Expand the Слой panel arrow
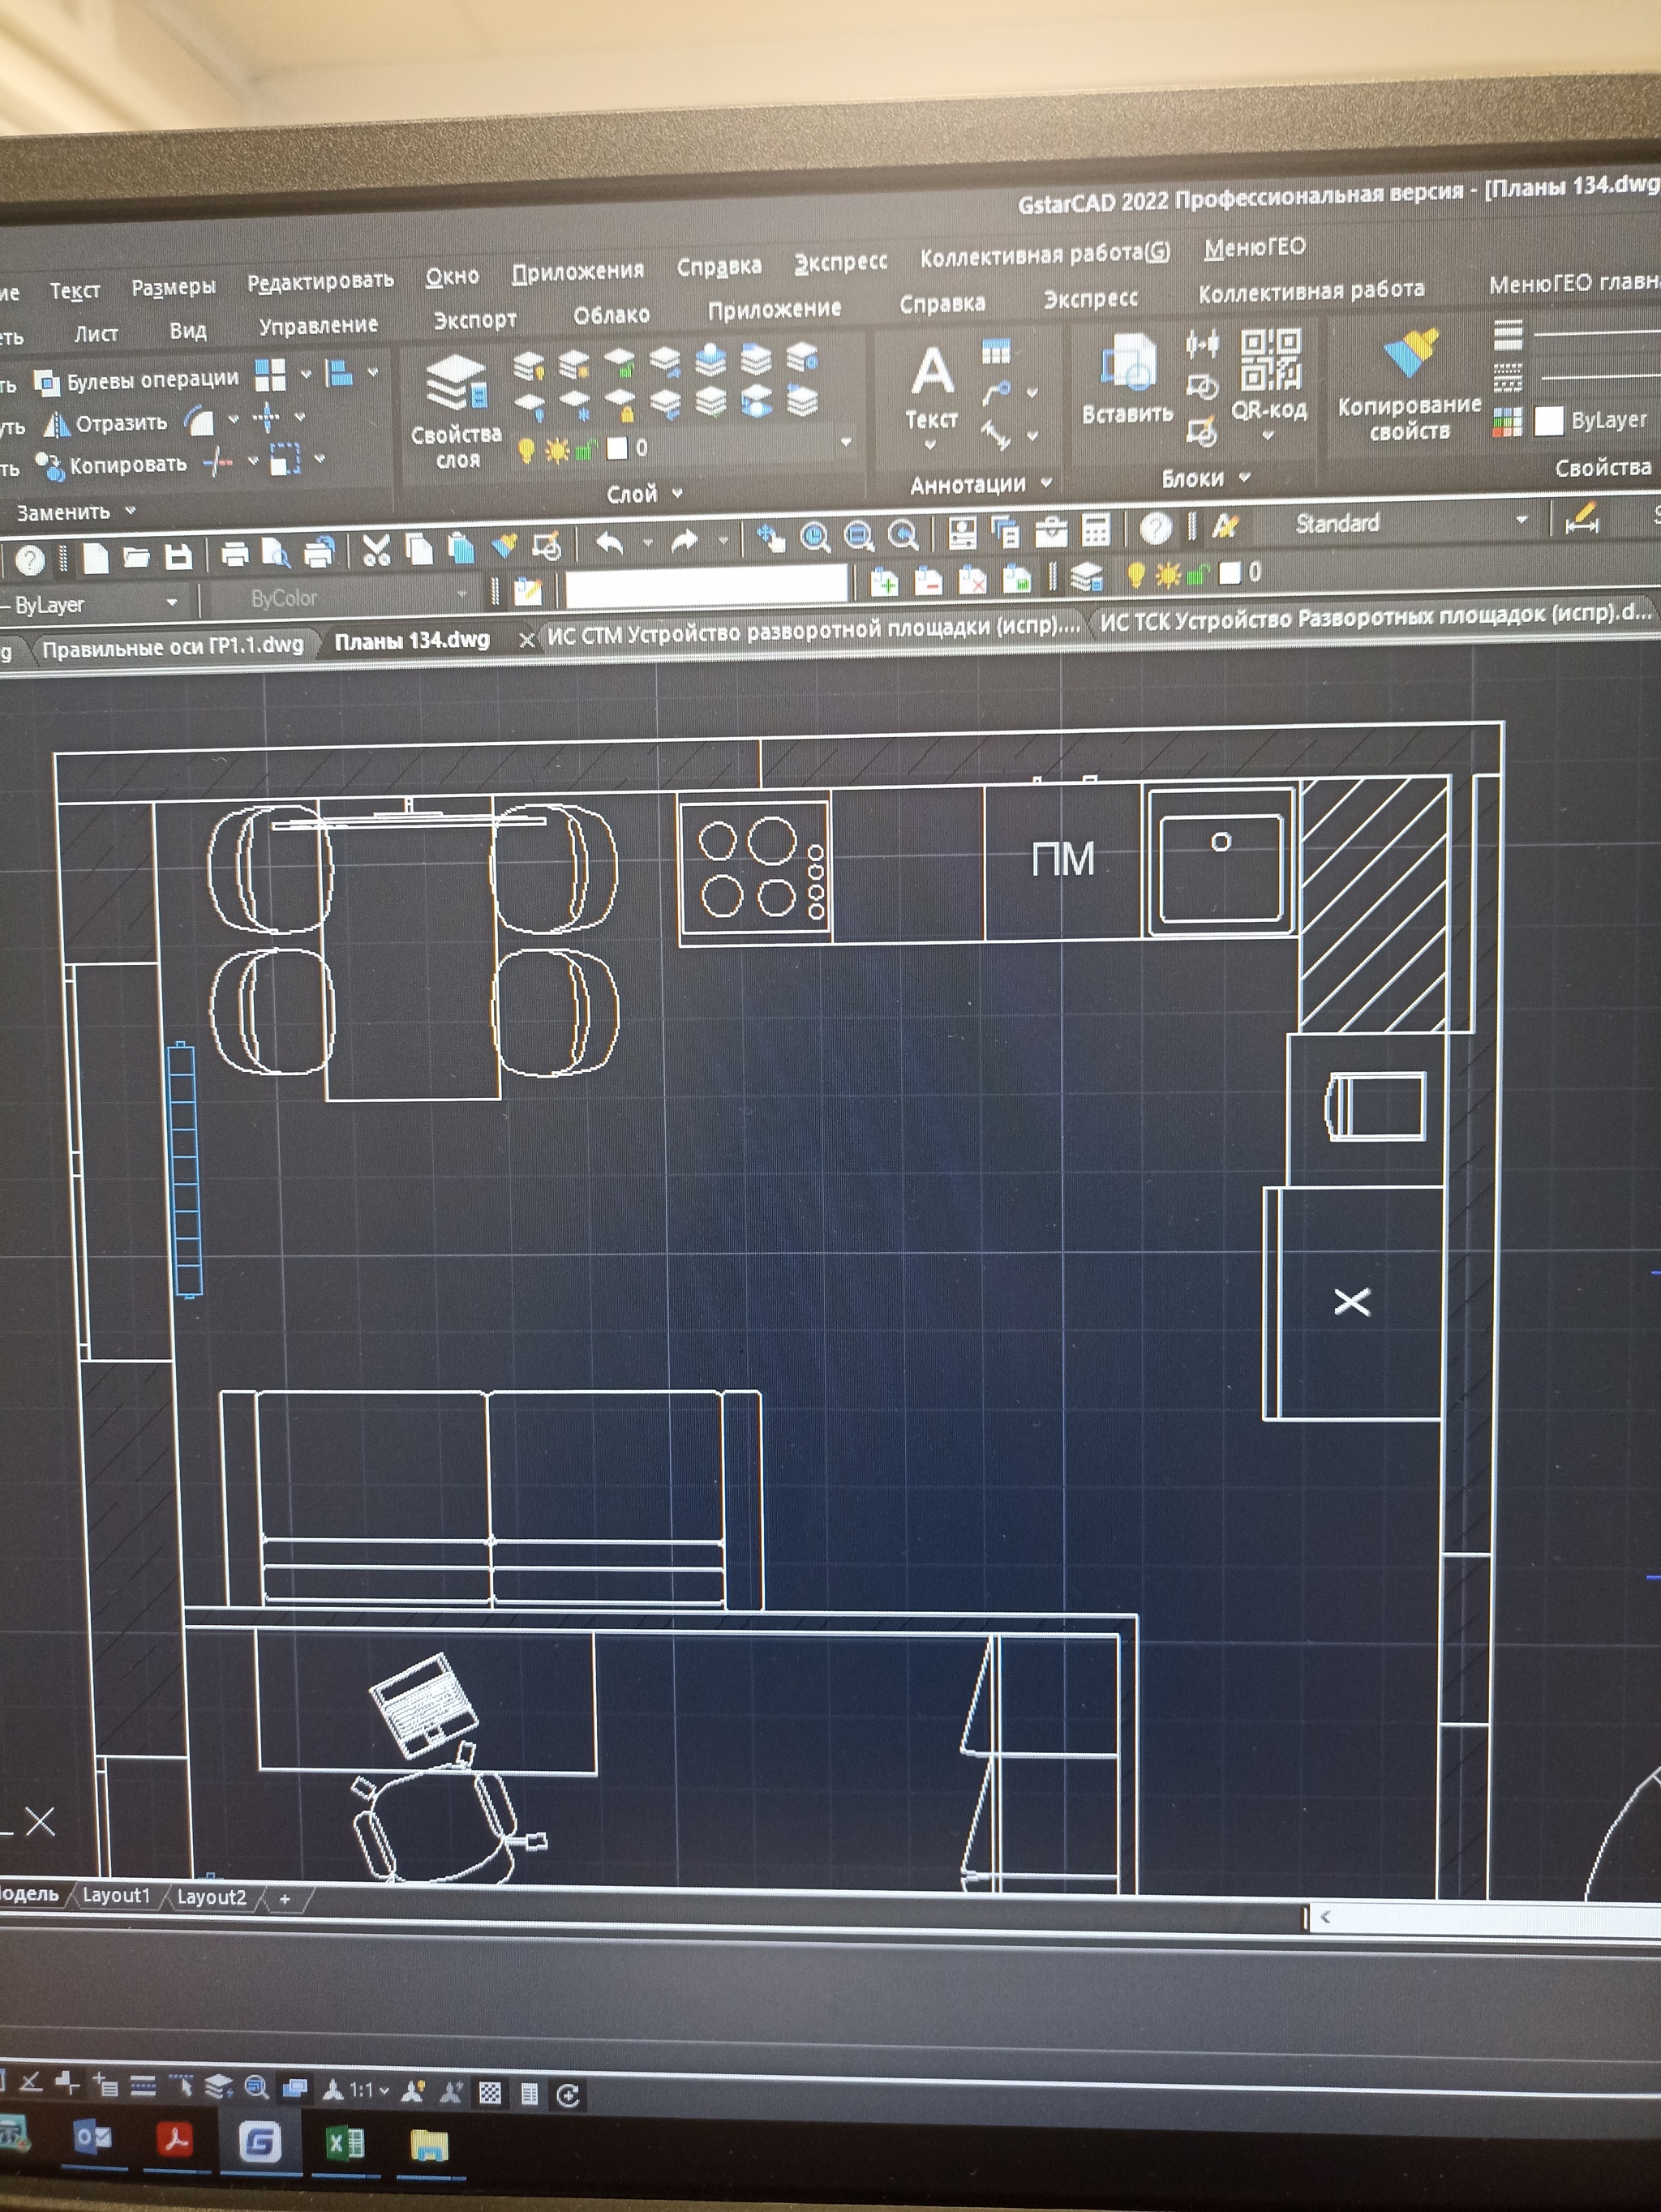This screenshot has width=1661, height=2212. 677,493
